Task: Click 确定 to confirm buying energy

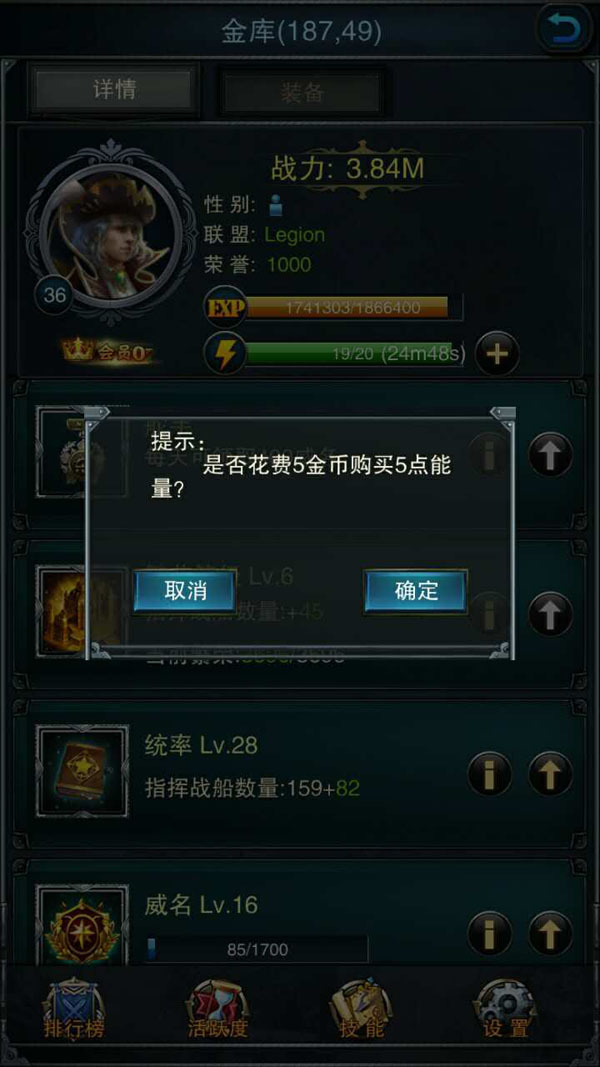Action: pyautogui.click(x=416, y=591)
